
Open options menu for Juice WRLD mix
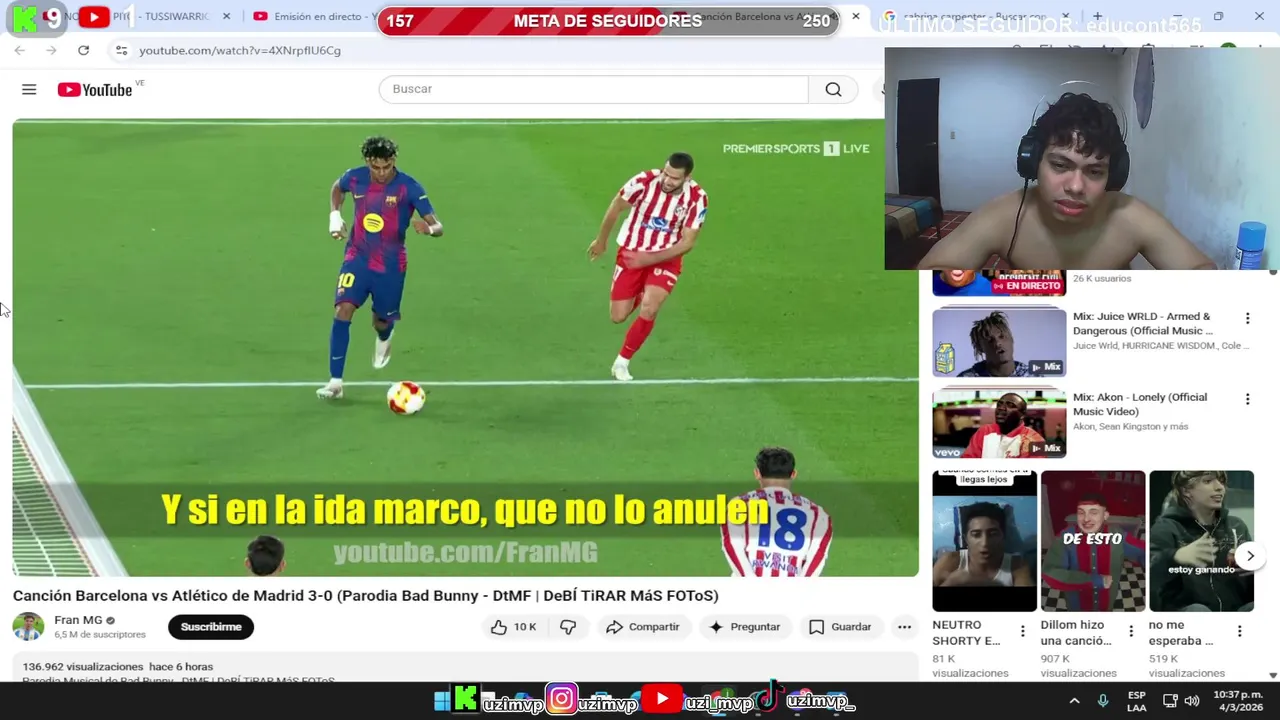pyautogui.click(x=1247, y=318)
